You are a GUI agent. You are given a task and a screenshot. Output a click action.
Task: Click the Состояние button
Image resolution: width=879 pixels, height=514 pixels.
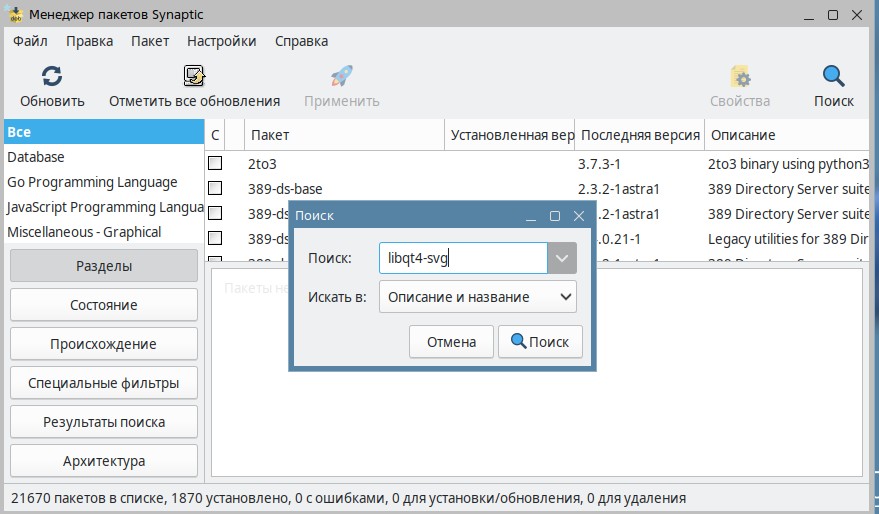coord(104,305)
